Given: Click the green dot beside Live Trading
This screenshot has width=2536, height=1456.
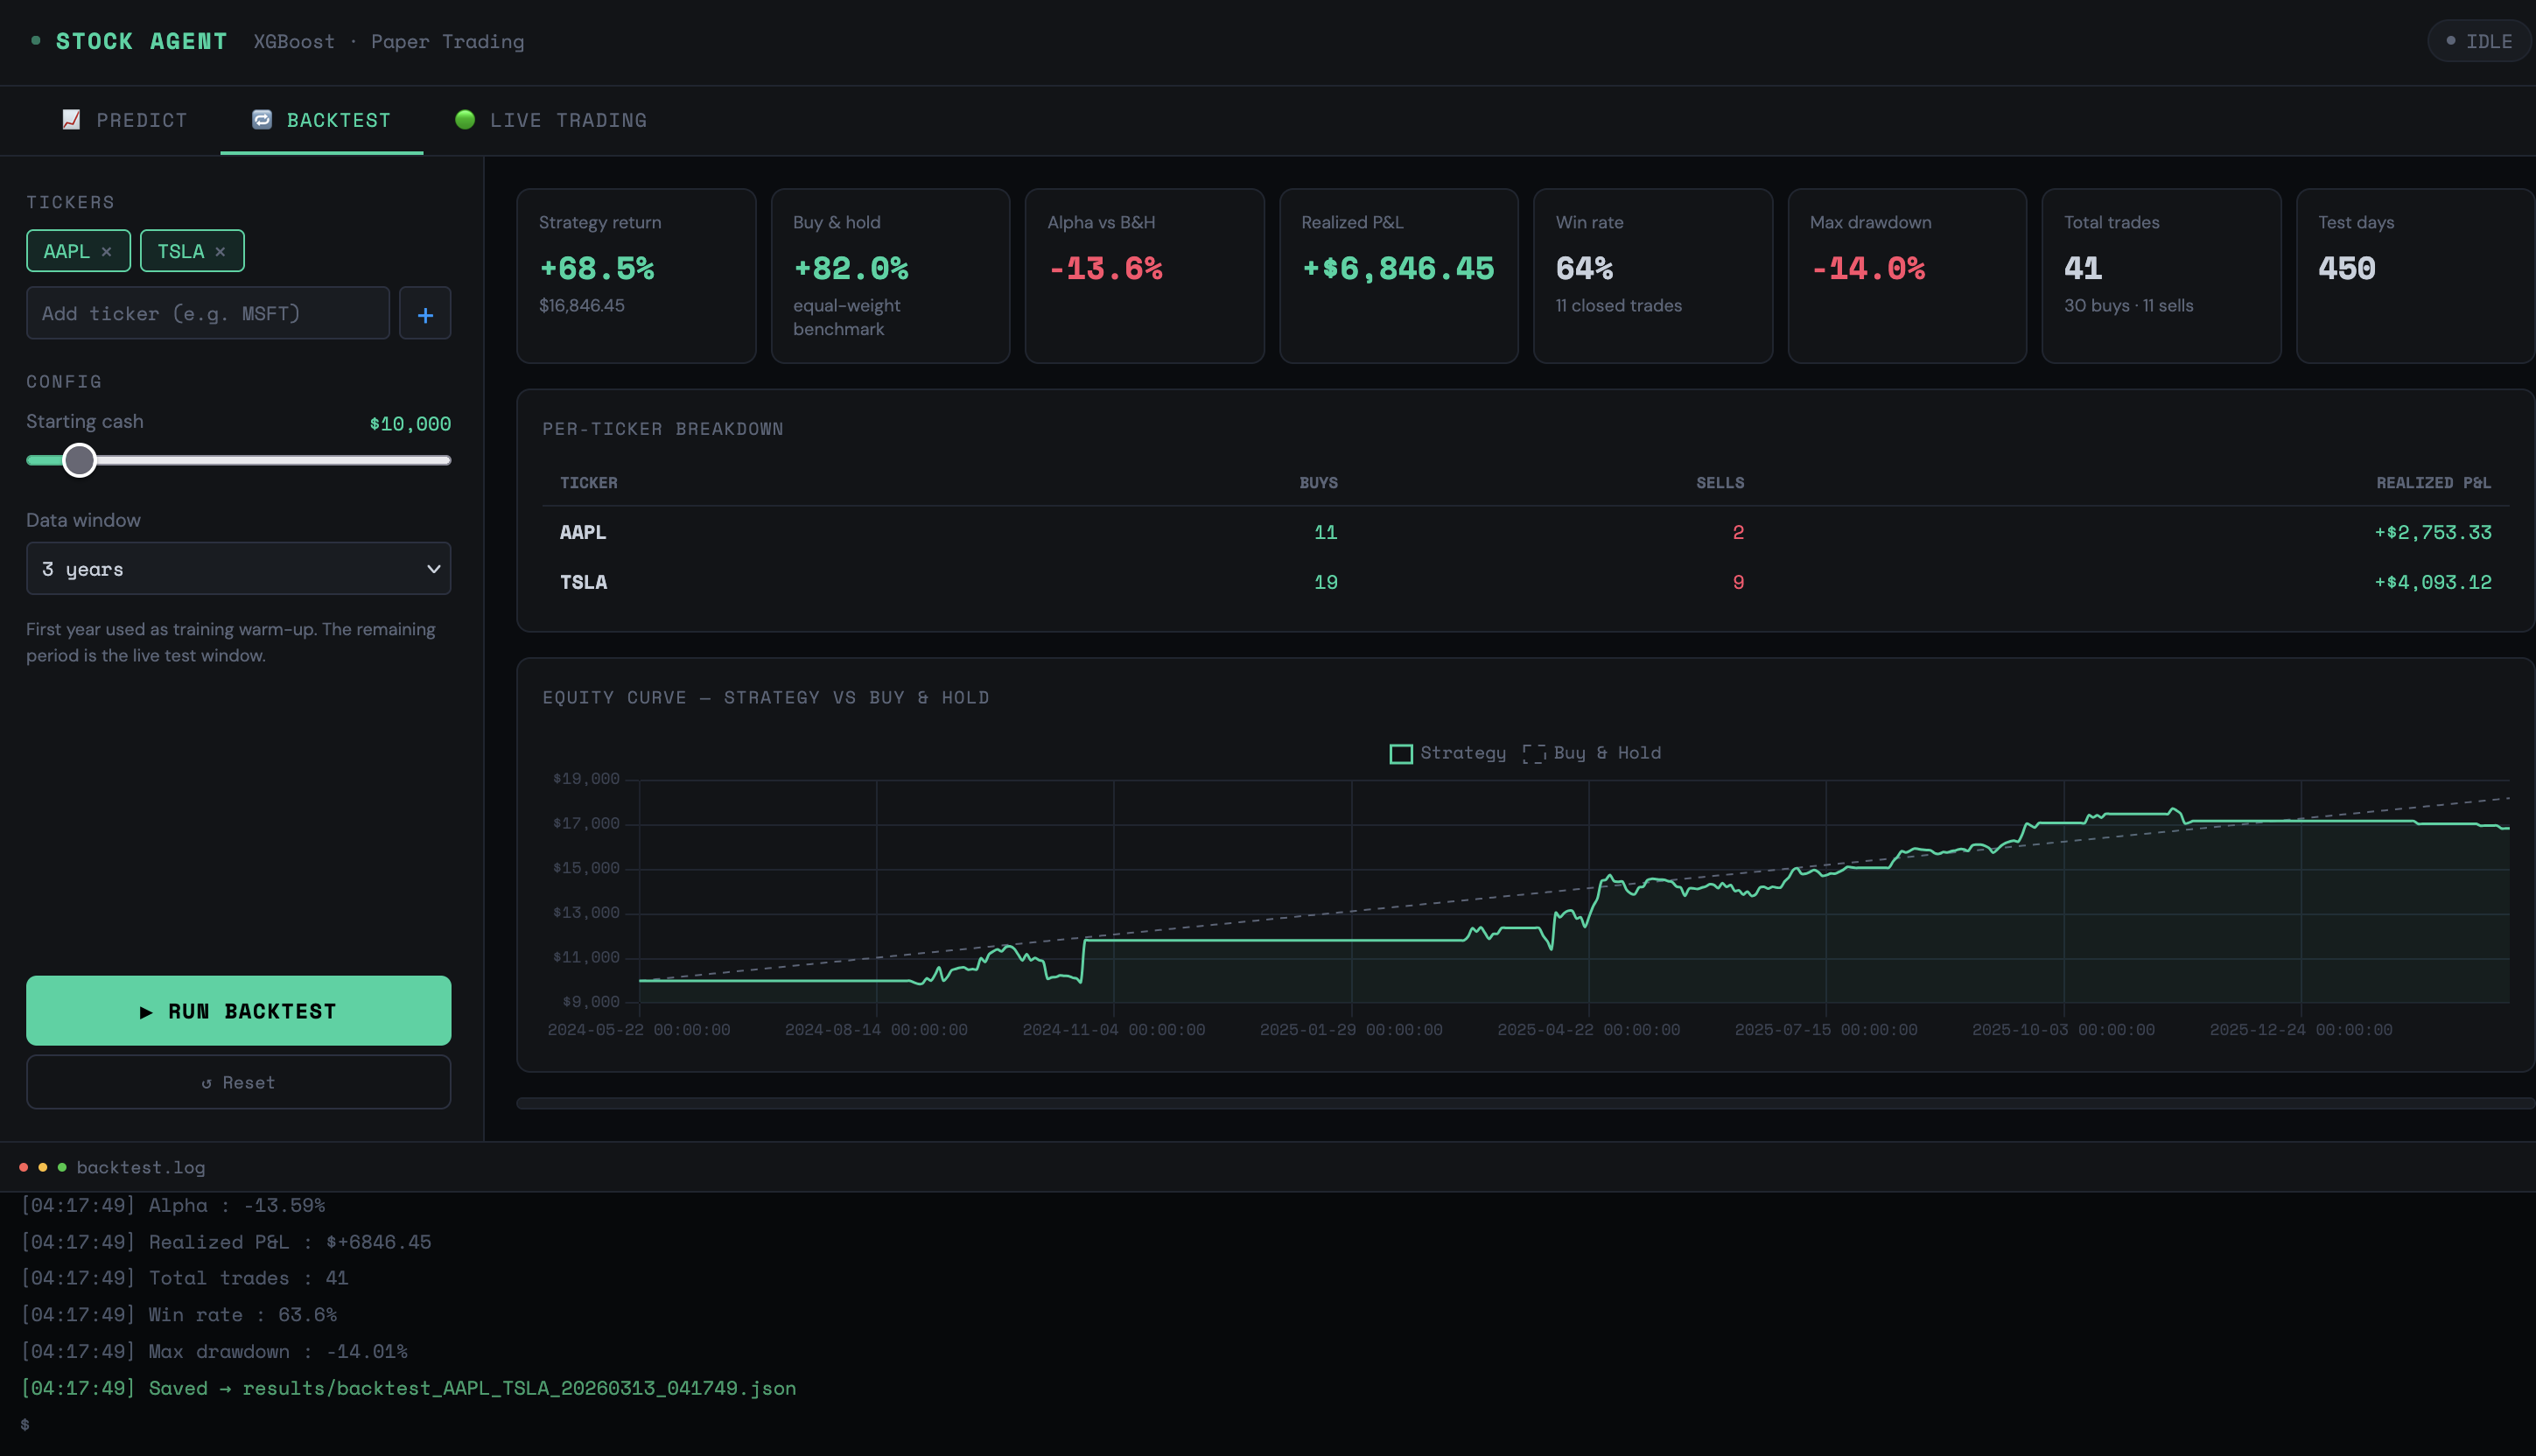Looking at the screenshot, I should (x=465, y=120).
